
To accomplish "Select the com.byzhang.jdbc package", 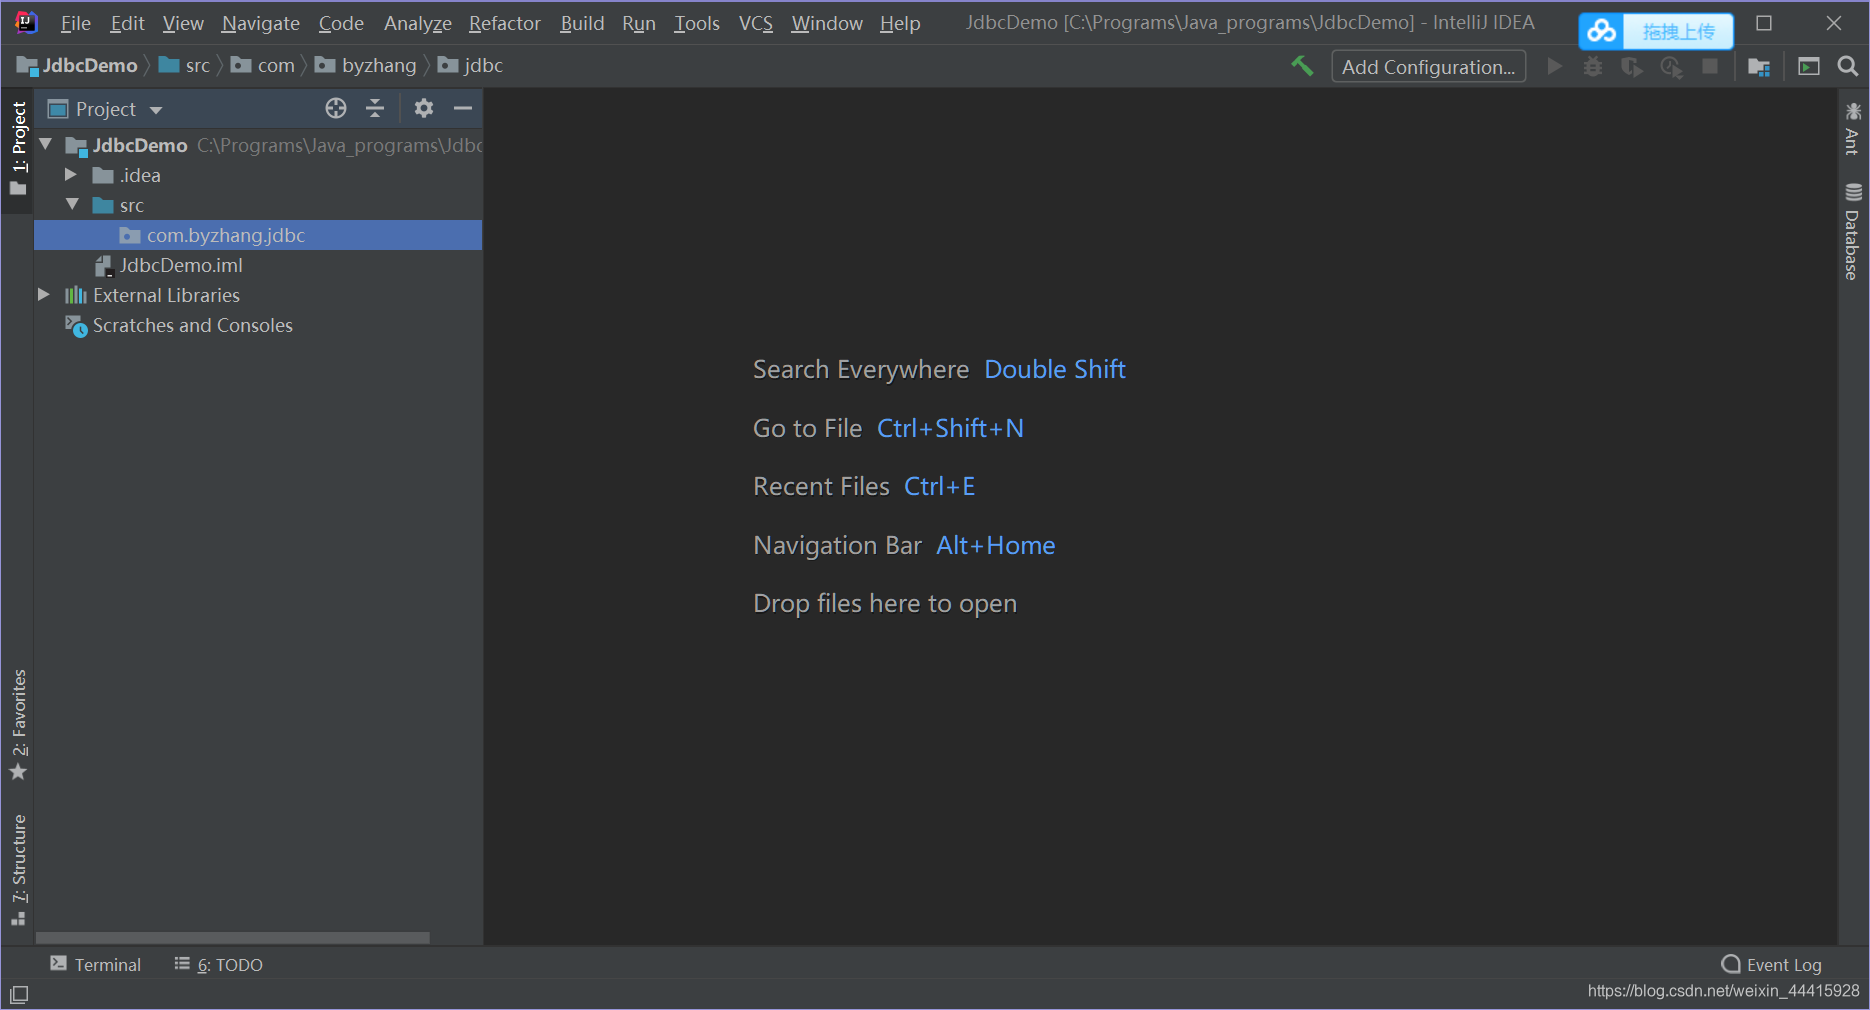I will [x=258, y=235].
